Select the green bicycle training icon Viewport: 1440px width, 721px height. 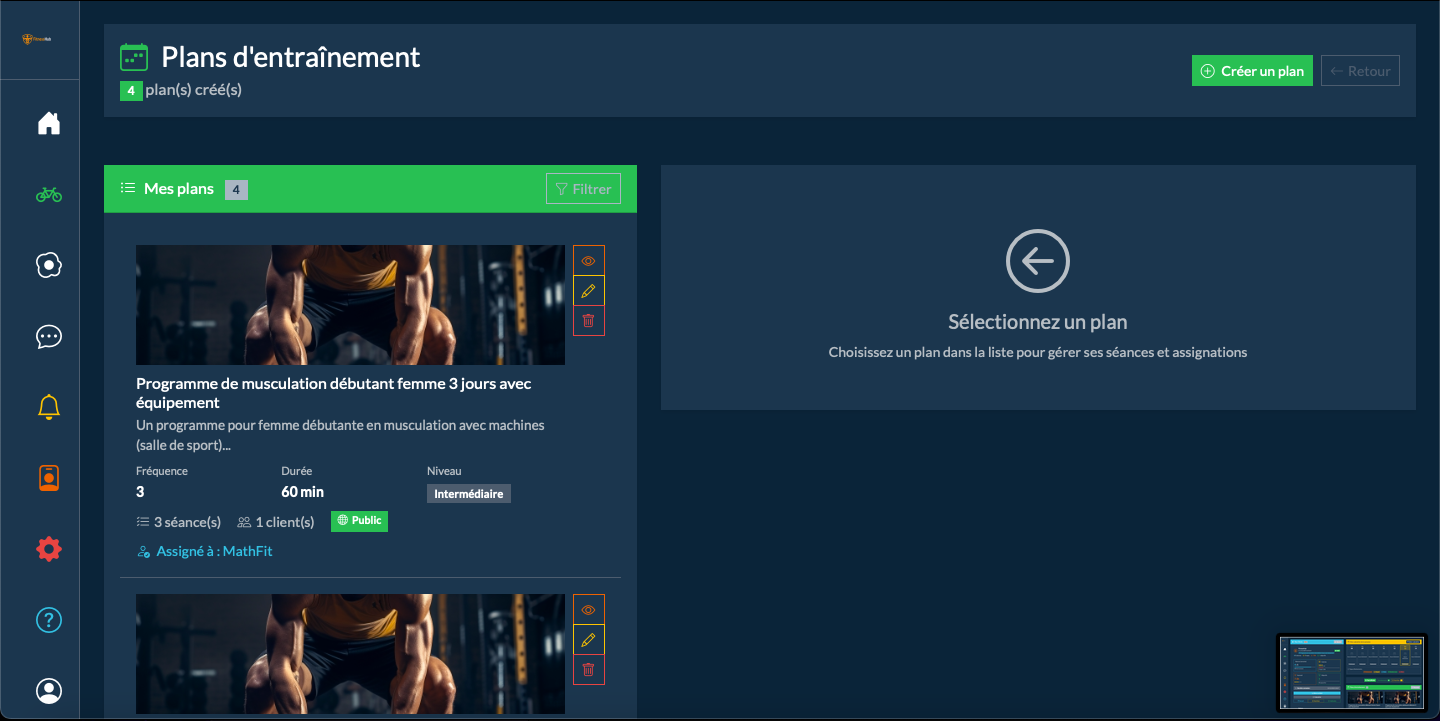(48, 193)
